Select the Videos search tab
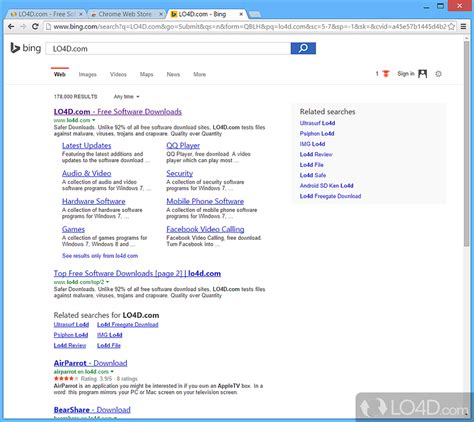Image resolution: width=474 pixels, height=422 pixels. click(x=118, y=74)
